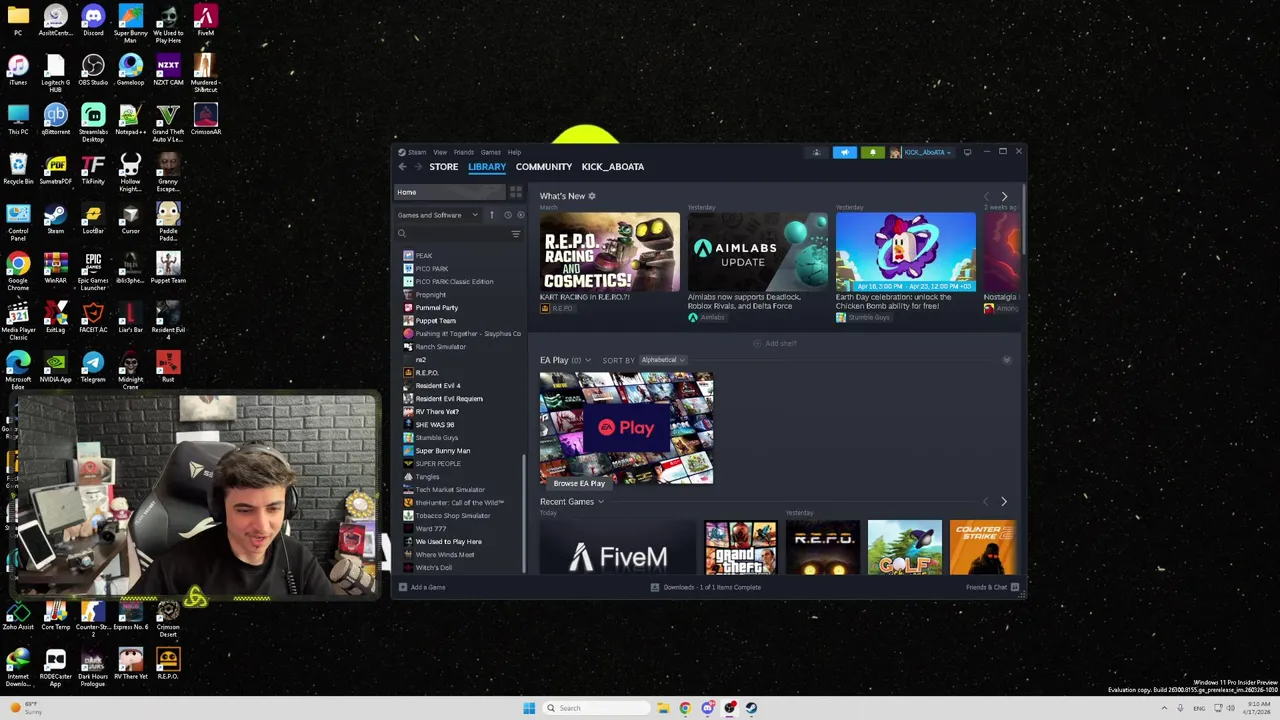Image resolution: width=1280 pixels, height=720 pixels.
Task: Open advanced library filter options icon
Action: point(516,234)
